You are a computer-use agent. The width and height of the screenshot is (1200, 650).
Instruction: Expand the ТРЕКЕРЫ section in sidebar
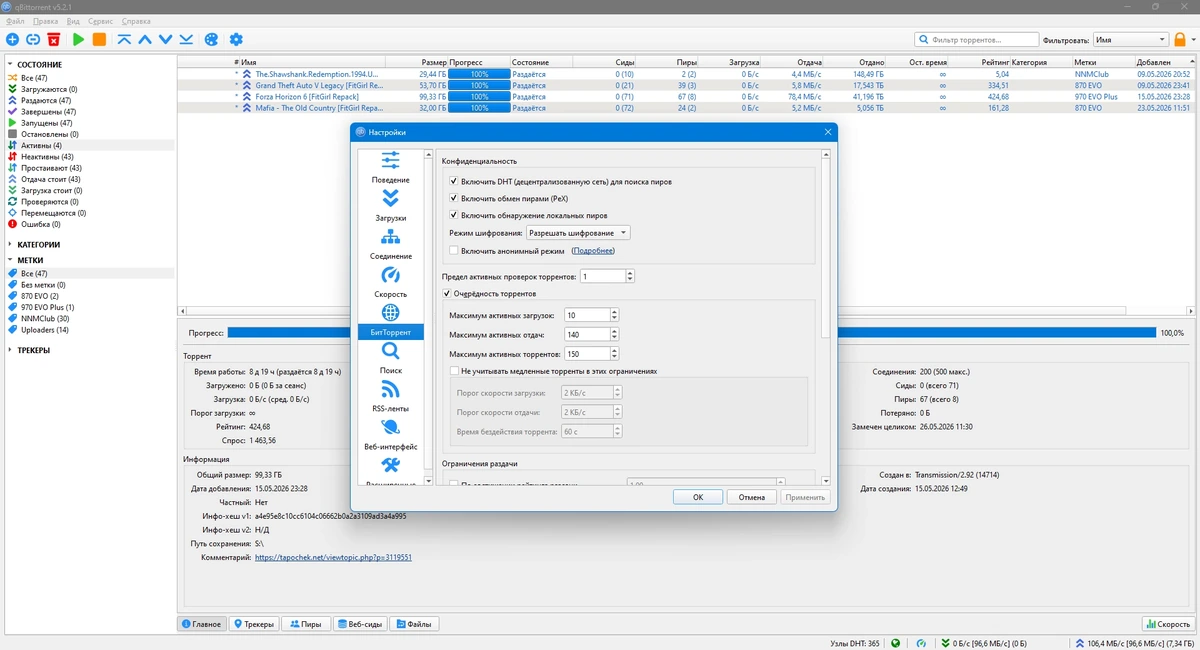point(10,350)
